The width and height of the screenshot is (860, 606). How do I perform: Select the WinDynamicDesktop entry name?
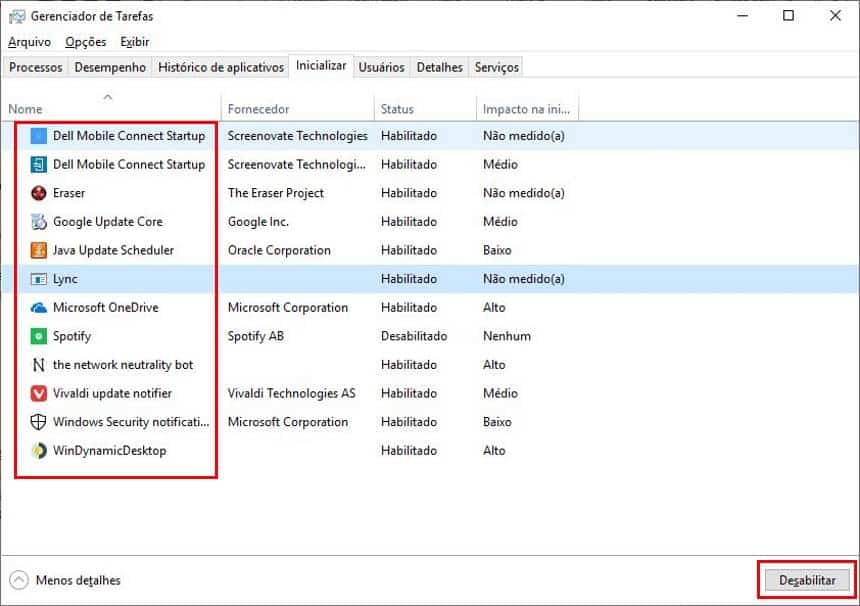(110, 450)
